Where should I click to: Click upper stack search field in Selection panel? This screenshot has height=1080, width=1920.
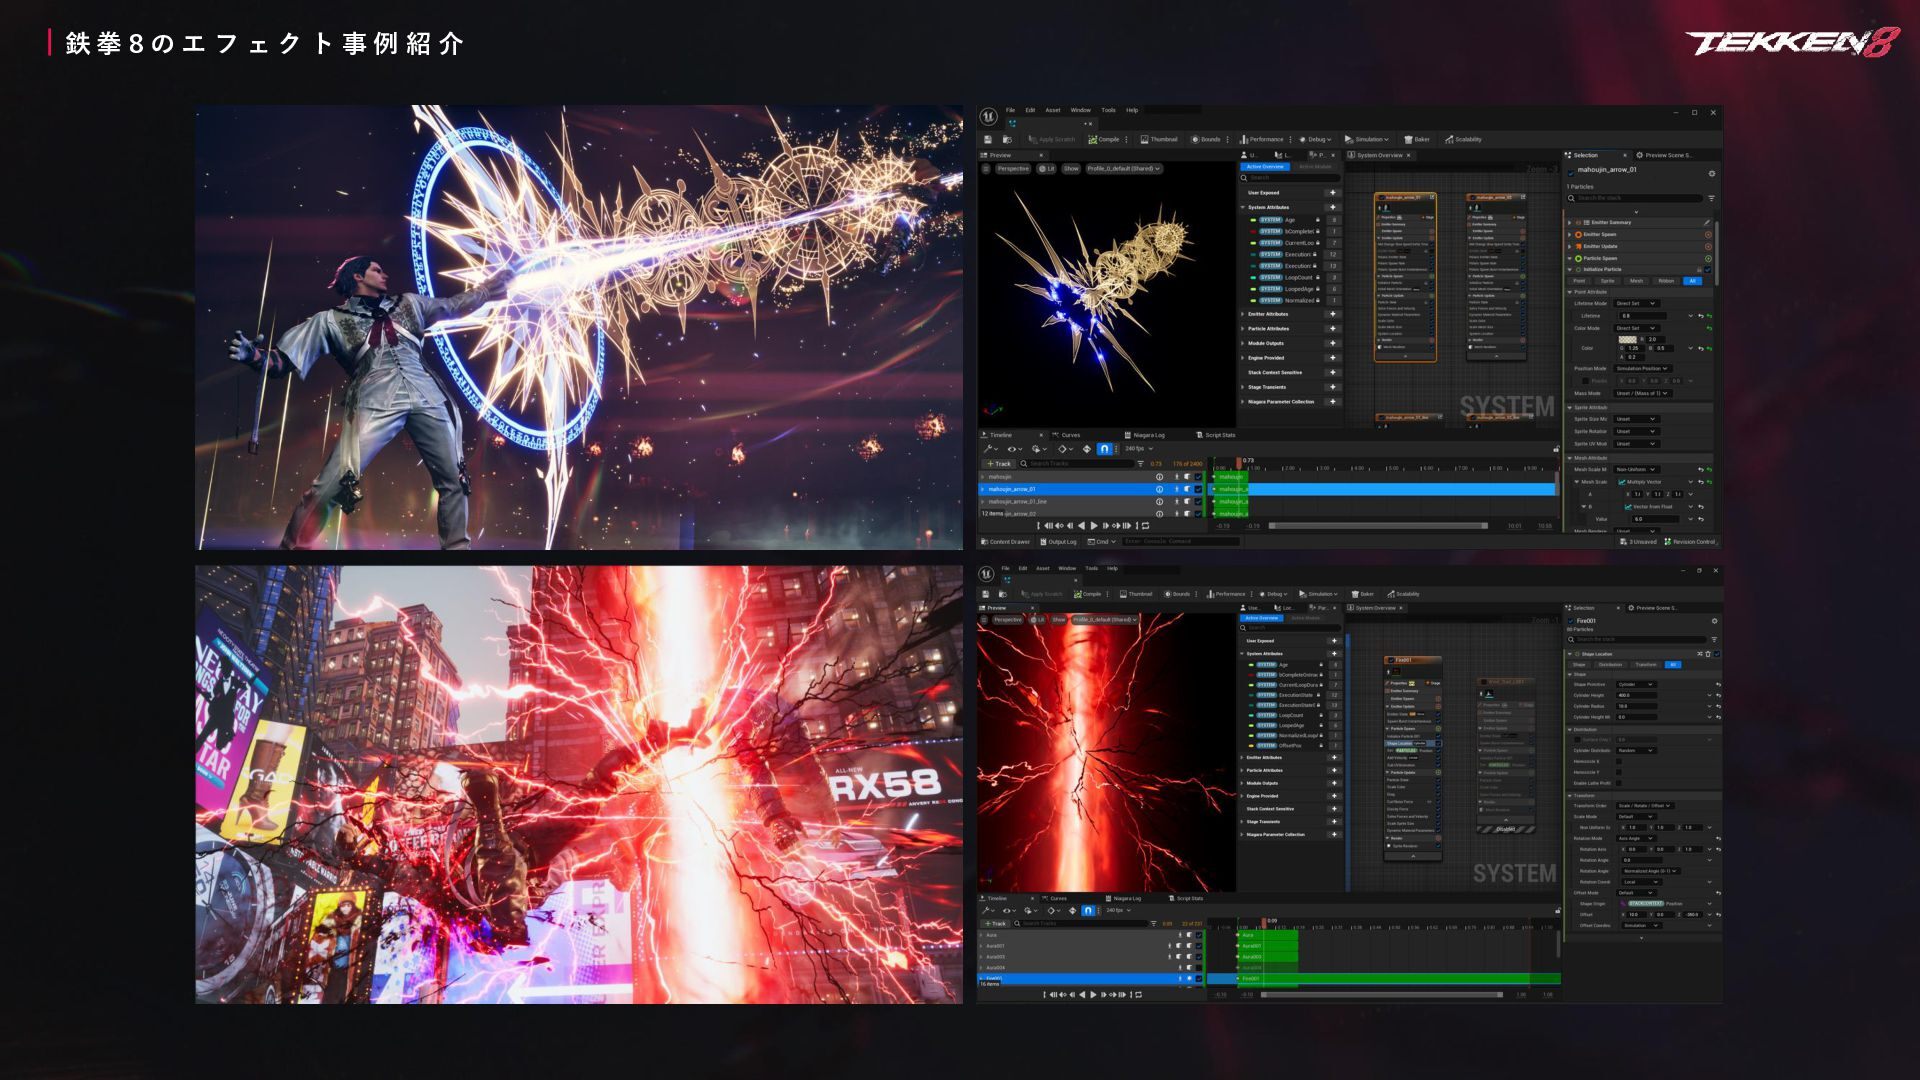click(x=1635, y=198)
